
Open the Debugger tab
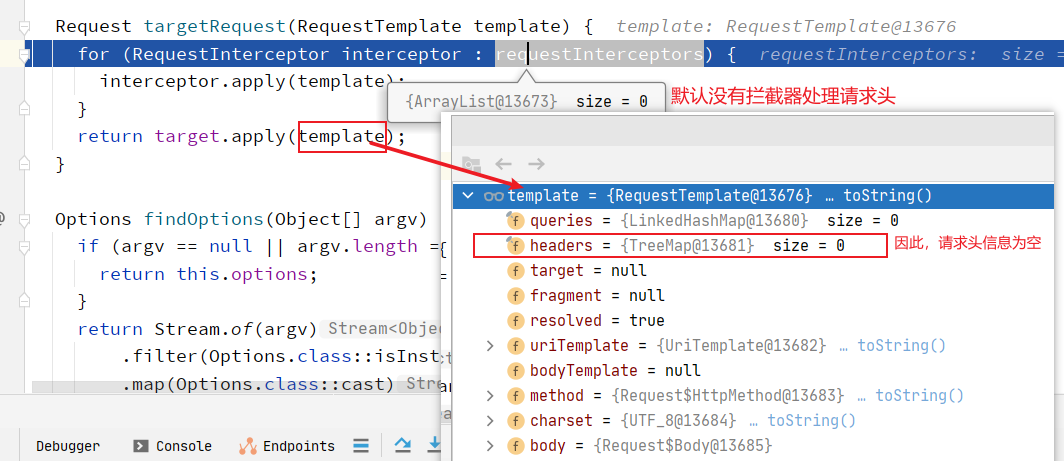tap(68, 446)
